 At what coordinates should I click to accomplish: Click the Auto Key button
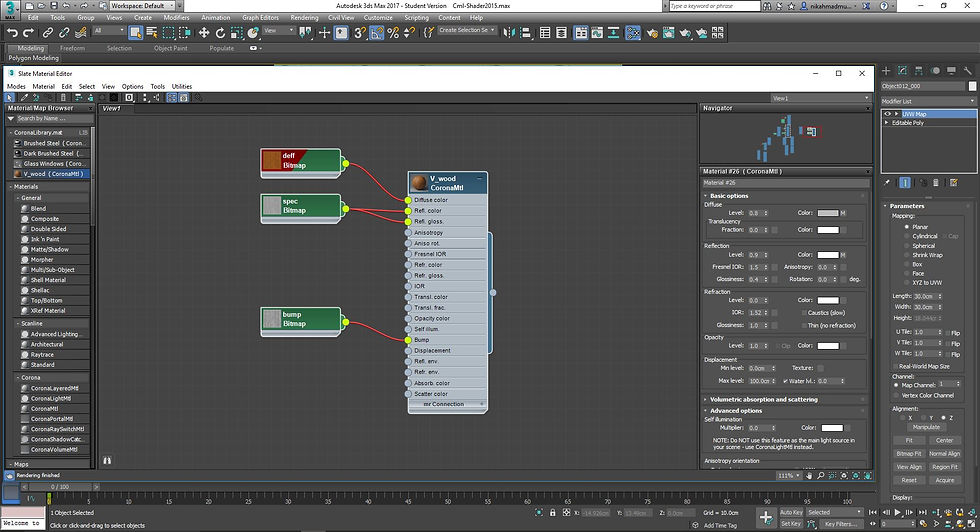tap(791, 512)
